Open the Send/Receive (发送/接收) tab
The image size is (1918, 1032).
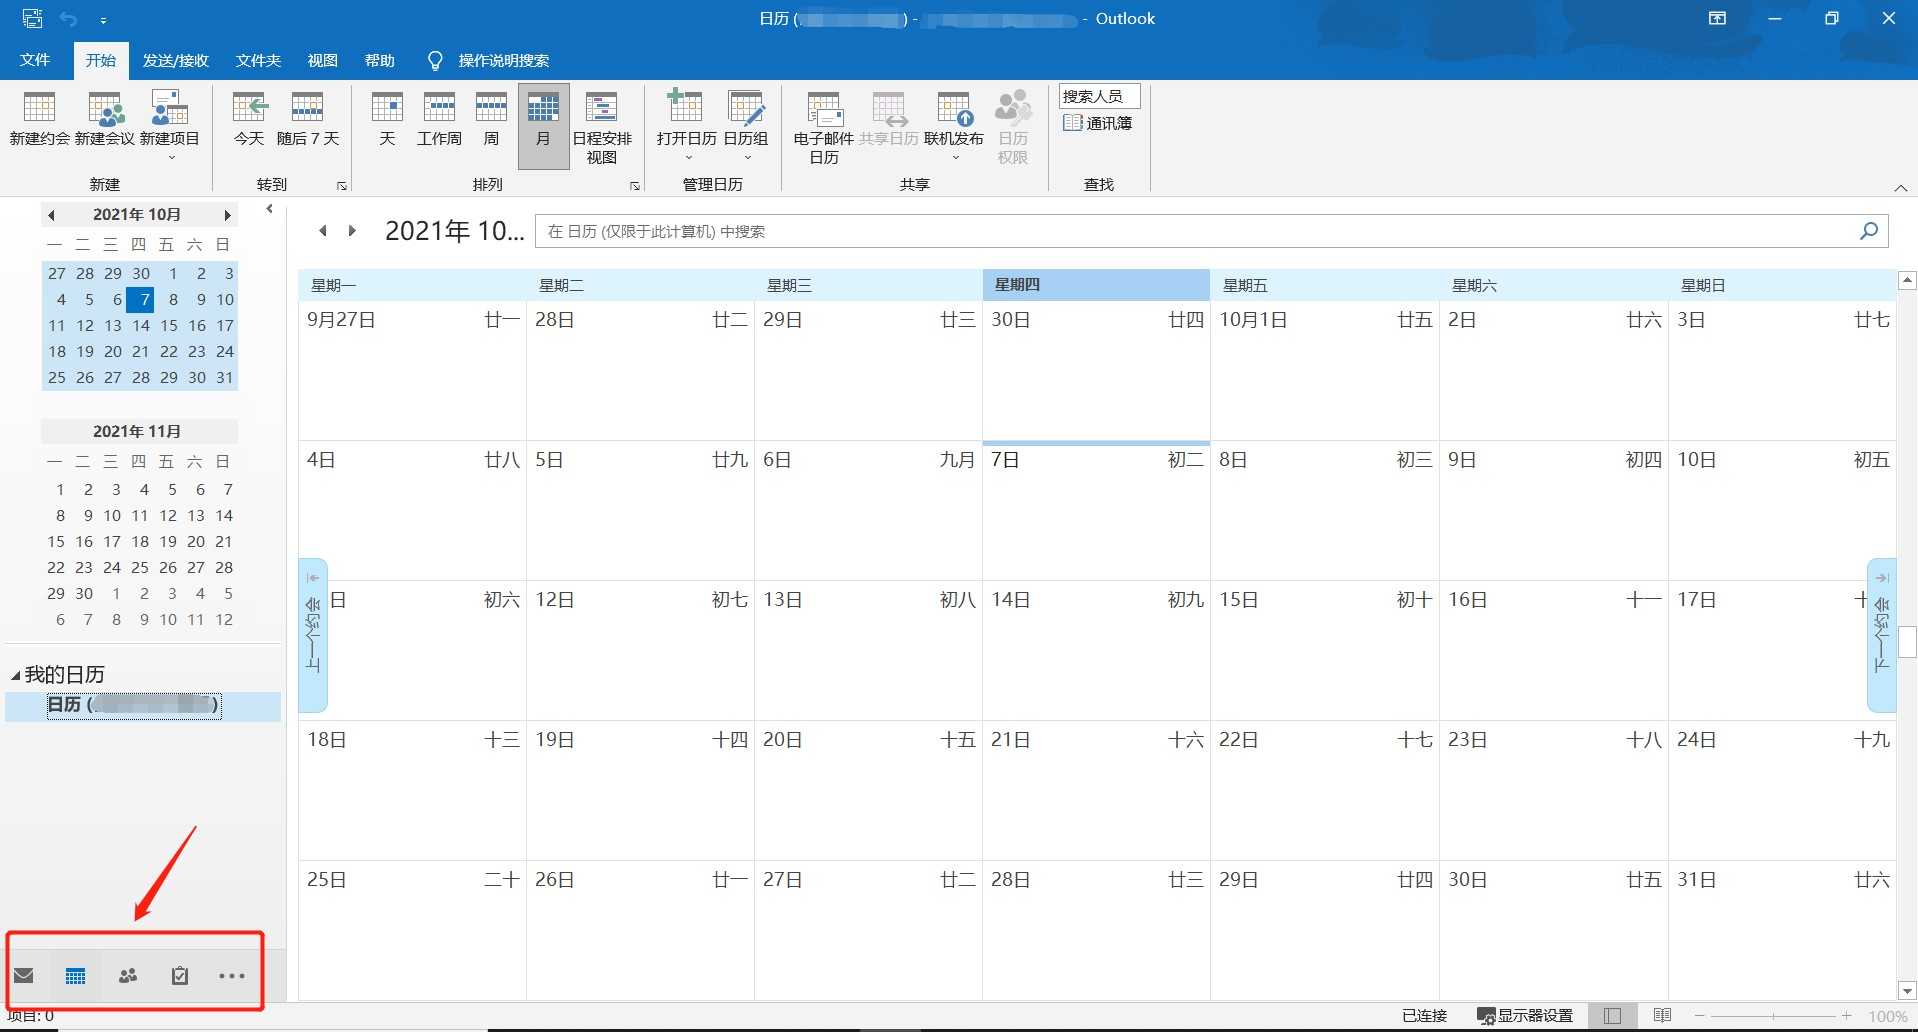click(x=176, y=60)
